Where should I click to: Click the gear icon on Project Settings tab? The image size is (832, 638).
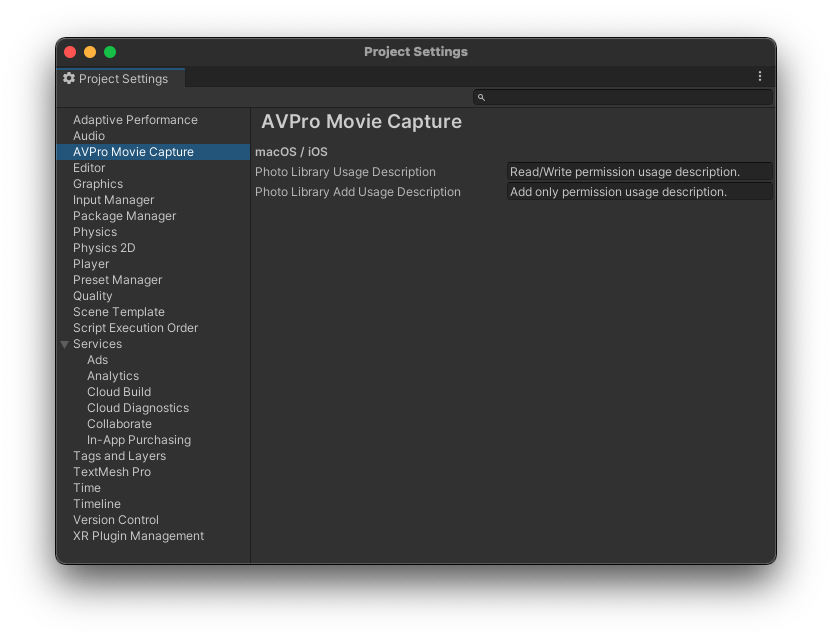[69, 79]
